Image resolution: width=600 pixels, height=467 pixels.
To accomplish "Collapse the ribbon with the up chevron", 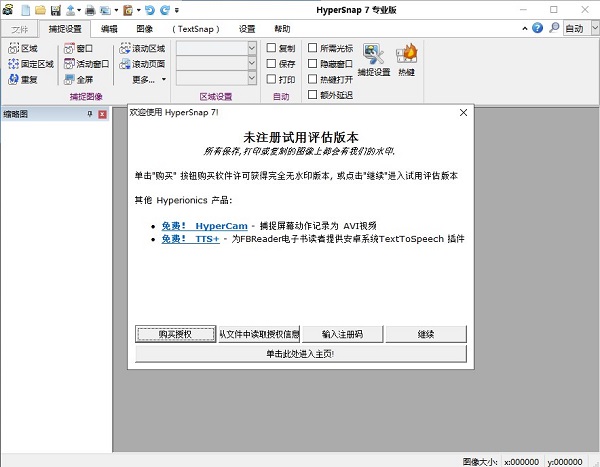I will [x=525, y=28].
